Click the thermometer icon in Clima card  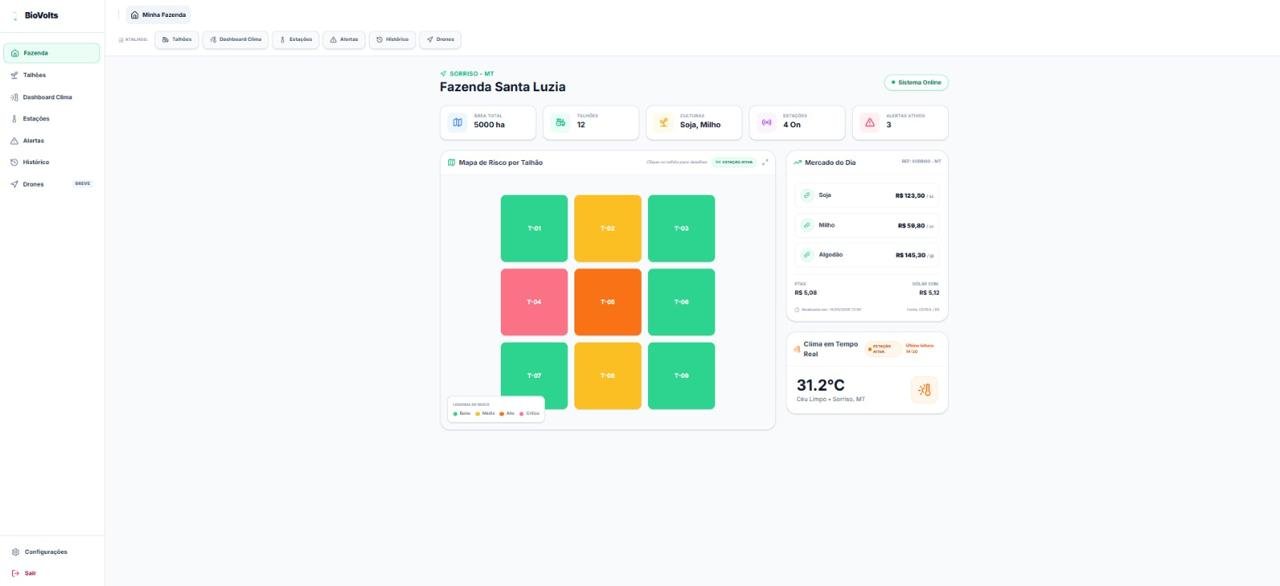(x=924, y=390)
